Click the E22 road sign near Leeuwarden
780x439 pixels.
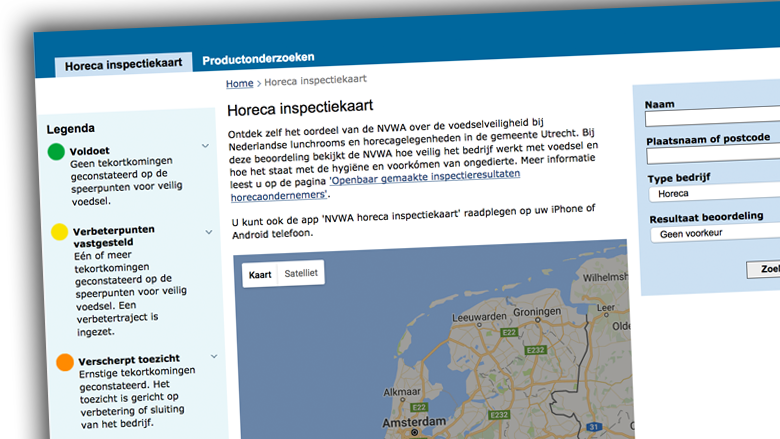[509, 332]
